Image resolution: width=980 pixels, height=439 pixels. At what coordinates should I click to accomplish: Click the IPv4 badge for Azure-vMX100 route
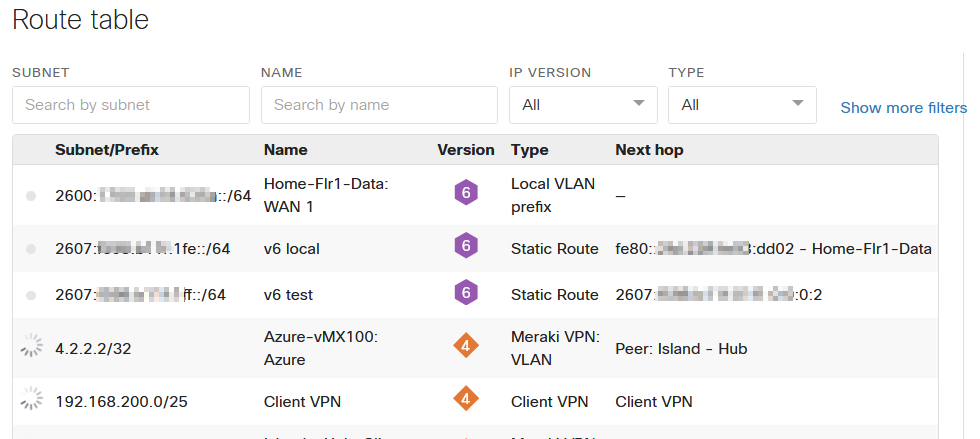(x=465, y=346)
